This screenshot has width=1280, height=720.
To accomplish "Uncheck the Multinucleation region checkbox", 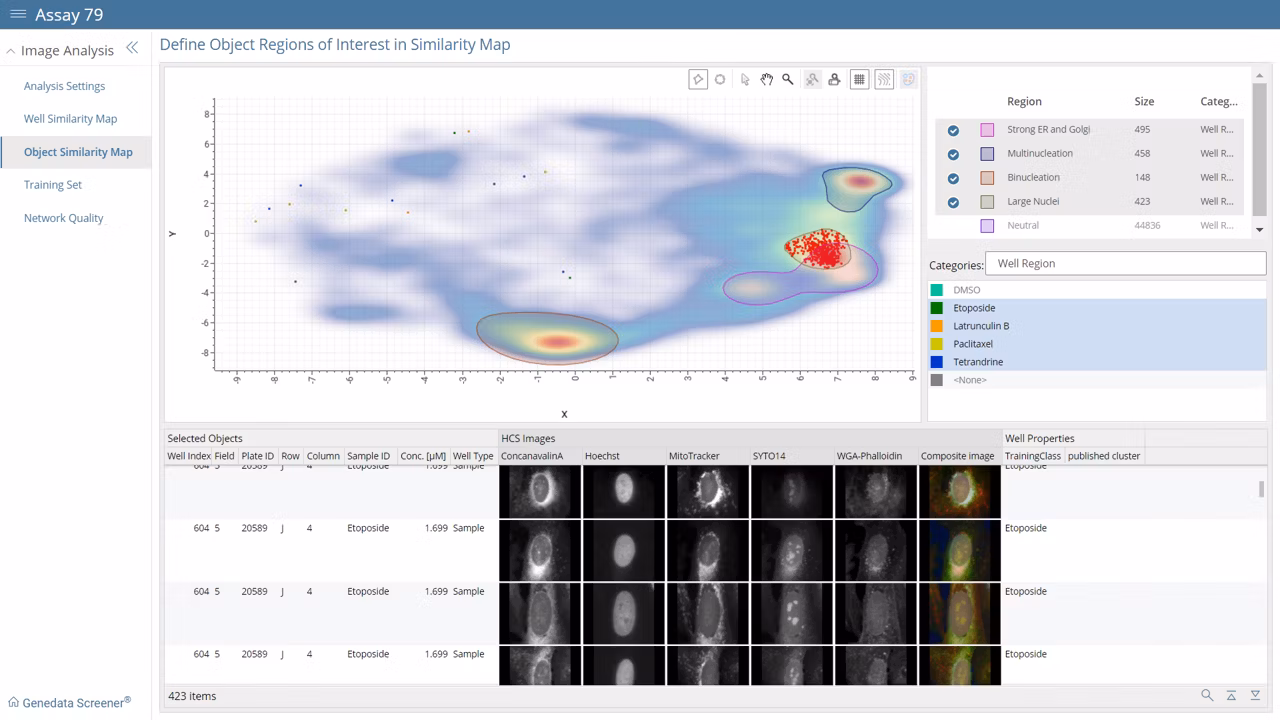I will [x=953, y=154].
